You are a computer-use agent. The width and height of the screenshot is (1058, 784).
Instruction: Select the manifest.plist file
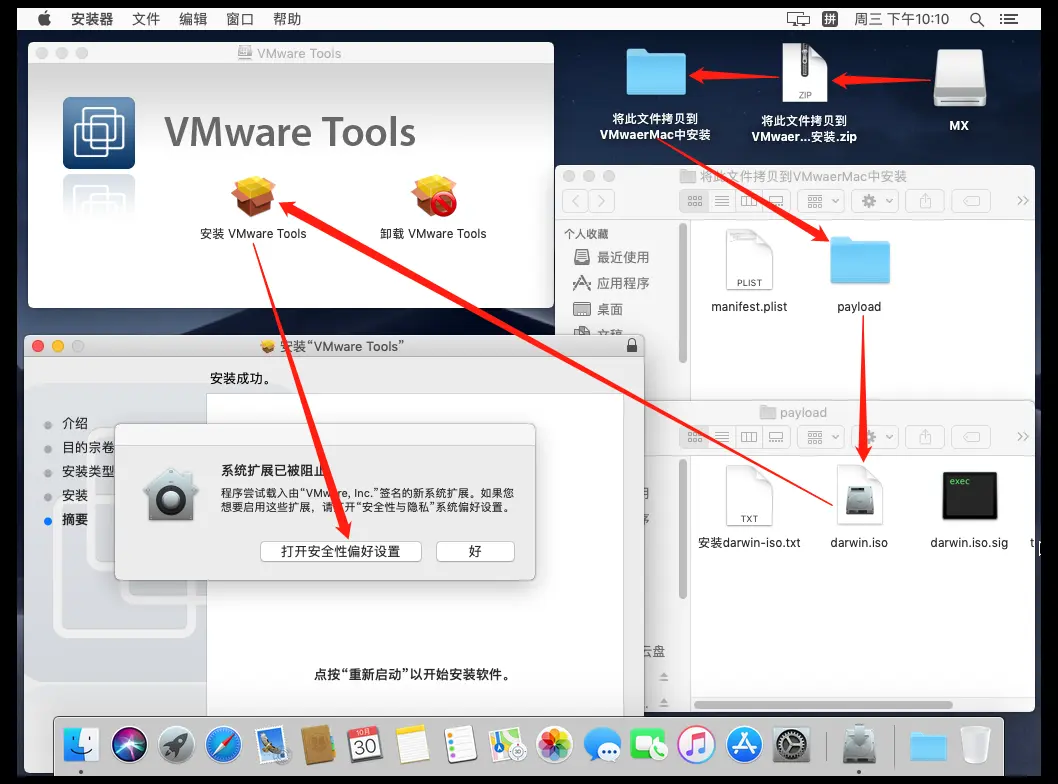tap(749, 260)
